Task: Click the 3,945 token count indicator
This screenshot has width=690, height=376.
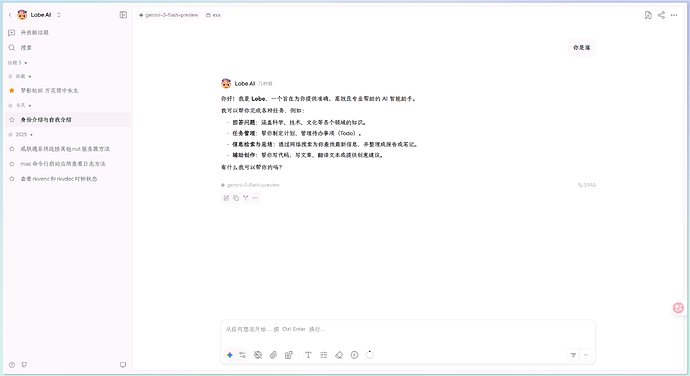Action: (x=587, y=185)
